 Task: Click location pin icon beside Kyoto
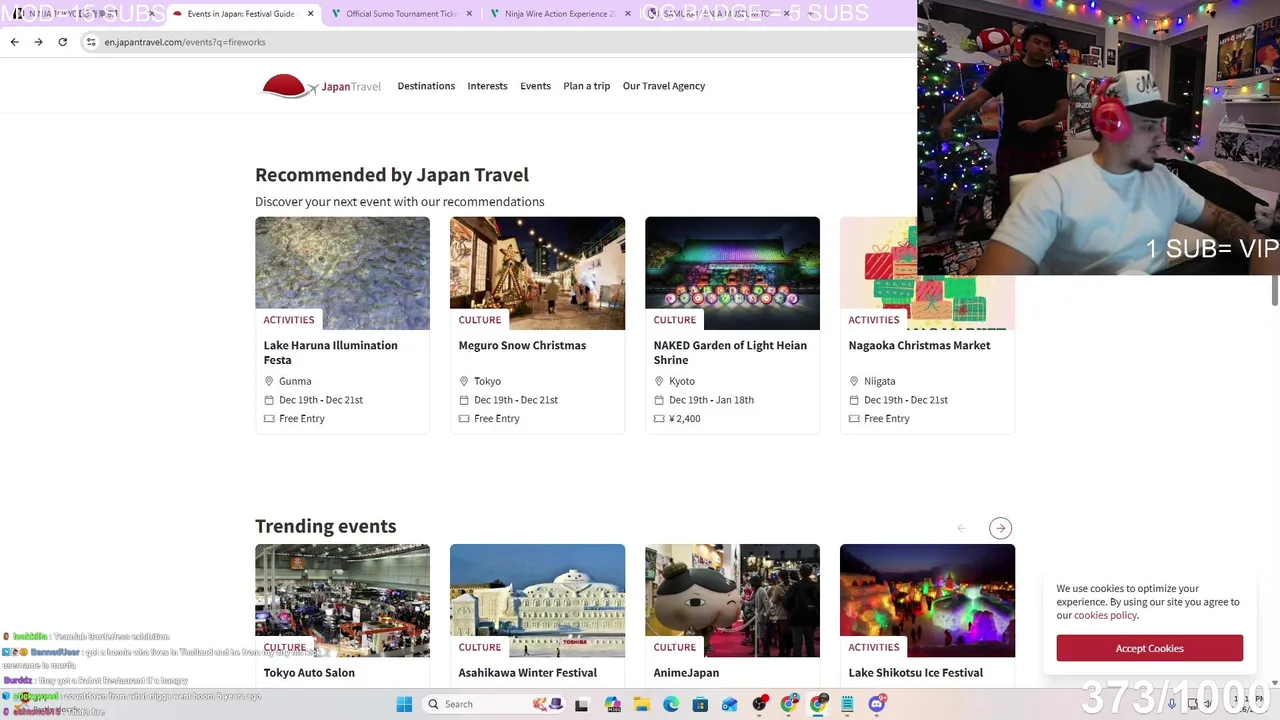click(658, 381)
